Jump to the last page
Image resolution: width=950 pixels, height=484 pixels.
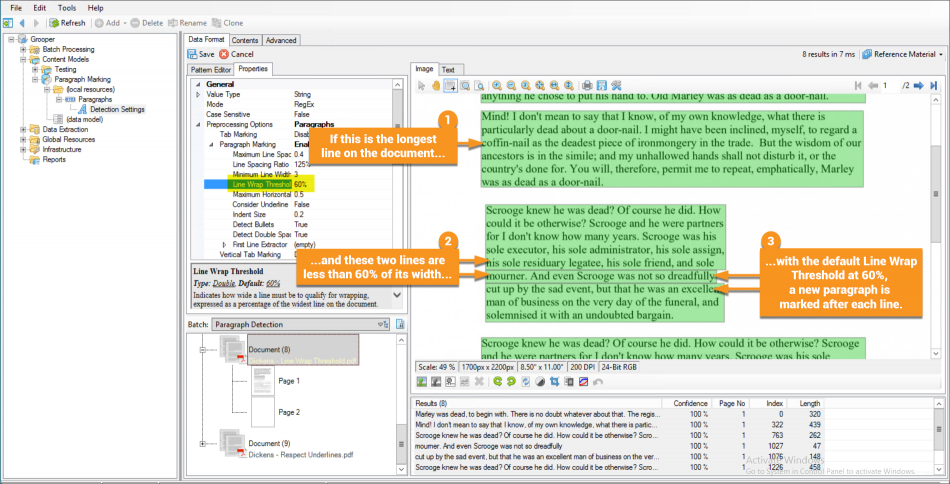coord(933,85)
